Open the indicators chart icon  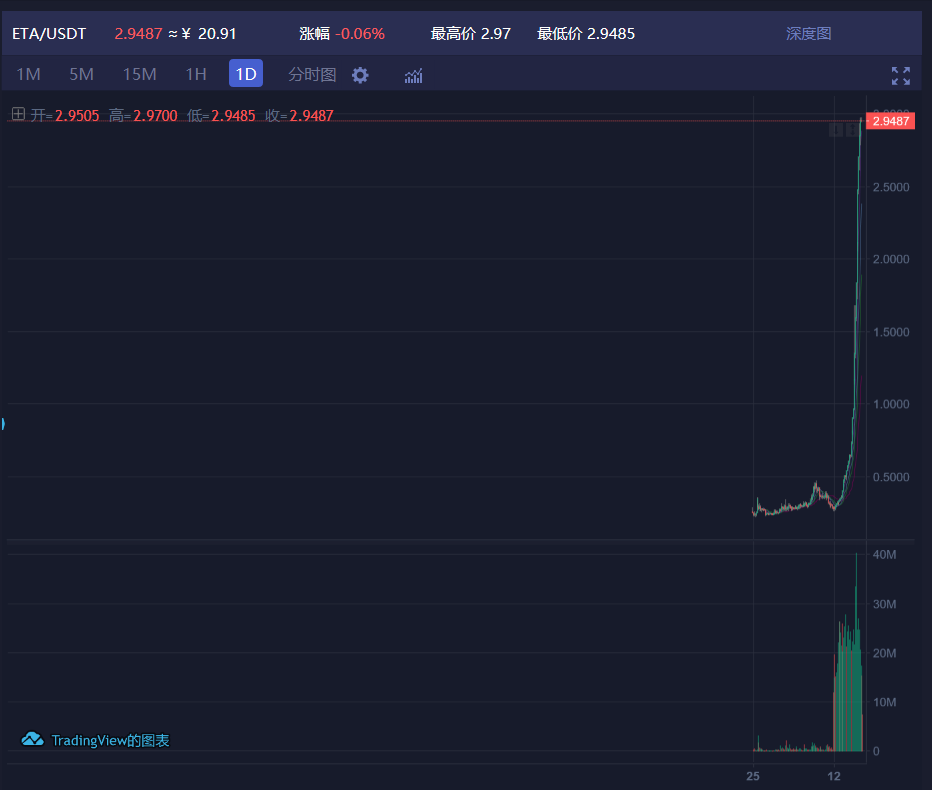click(413, 75)
